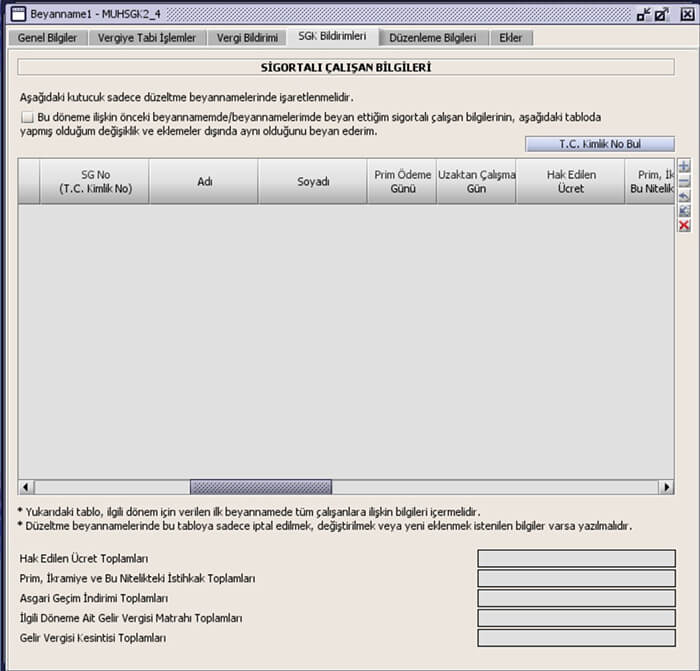Switch to the Ekler tab
700x671 pixels.
tap(511, 38)
